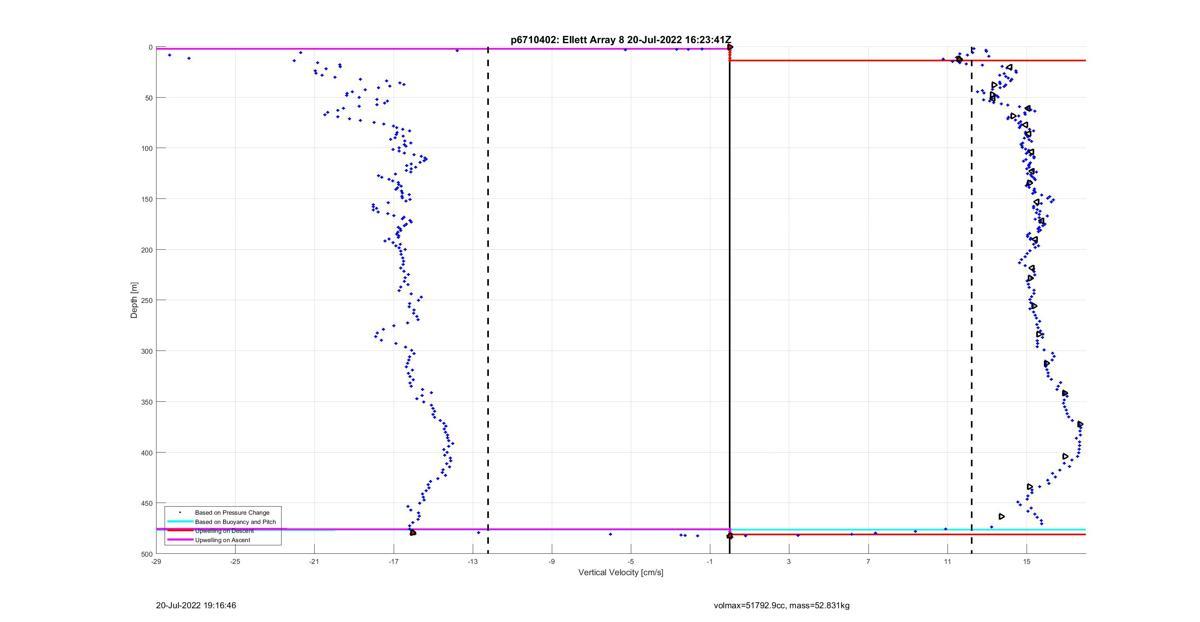
Task: Click the y-axis tick label 500
Action: (146, 554)
